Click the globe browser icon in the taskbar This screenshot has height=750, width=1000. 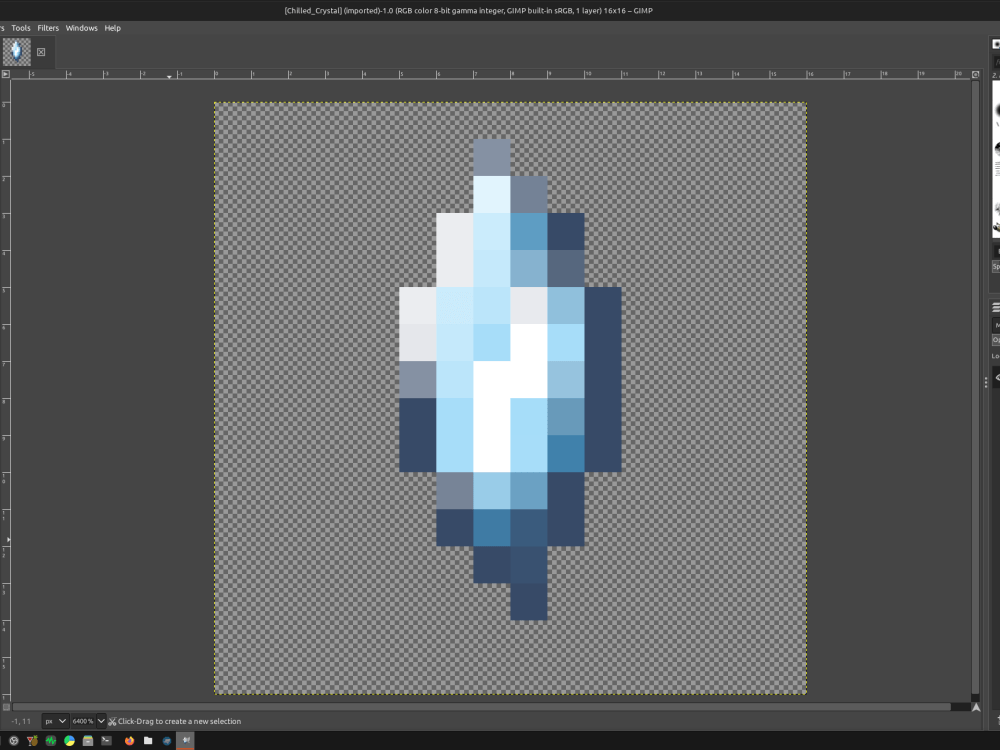point(167,740)
